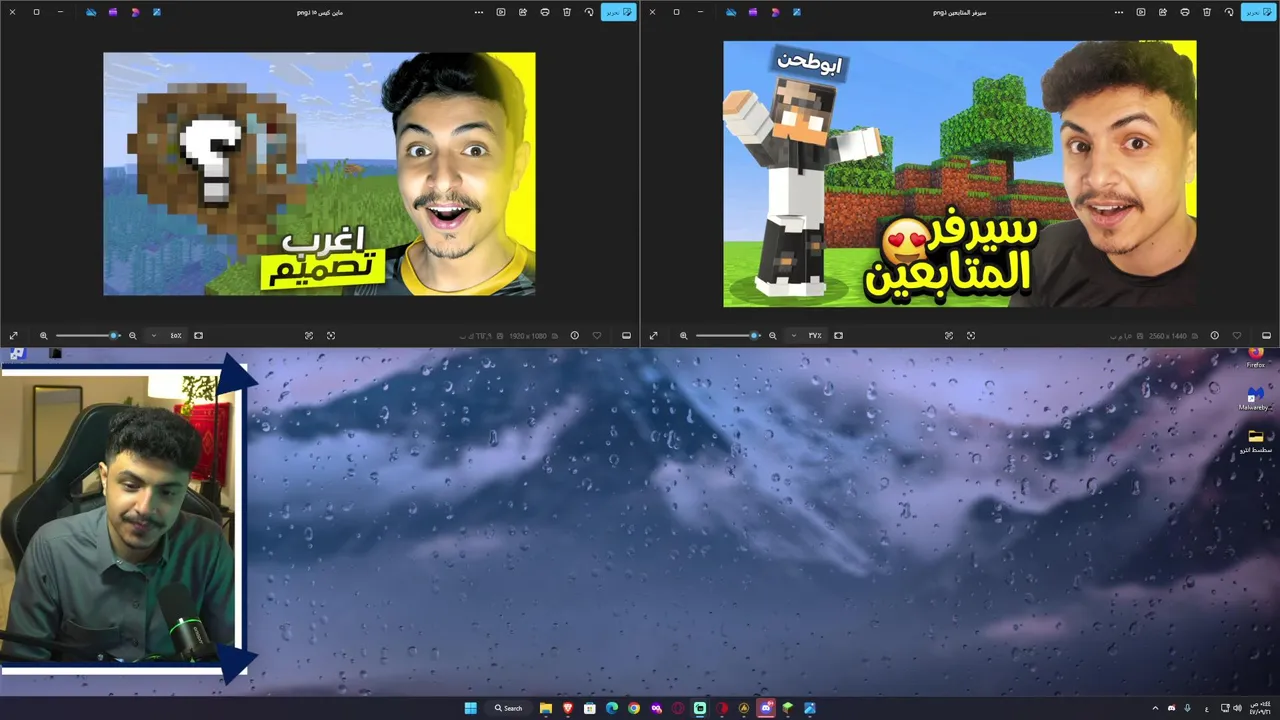This screenshot has height=720, width=1280.
Task: Open Google Chrome from the taskbar
Action: (634, 708)
